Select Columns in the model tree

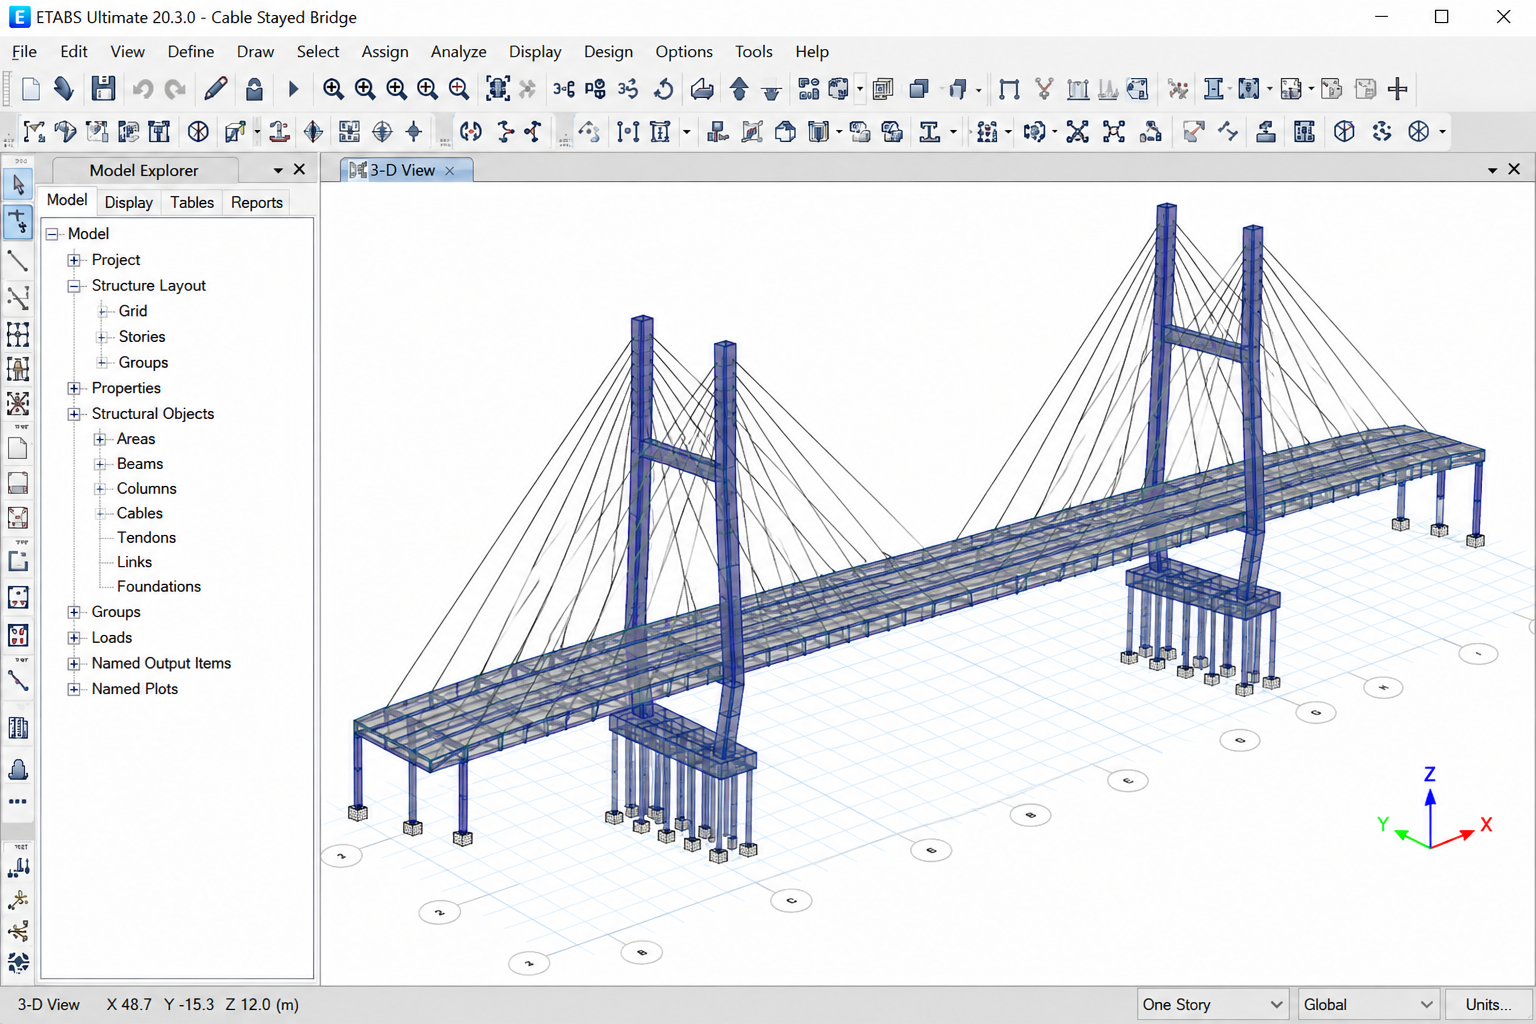click(146, 489)
